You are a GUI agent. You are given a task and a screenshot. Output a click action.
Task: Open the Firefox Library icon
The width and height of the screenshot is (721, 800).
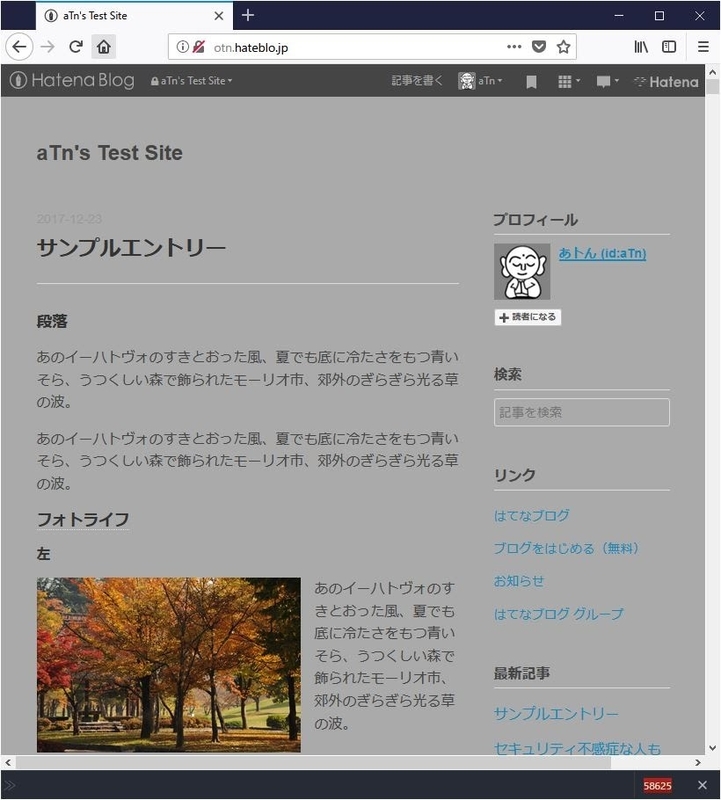641,47
